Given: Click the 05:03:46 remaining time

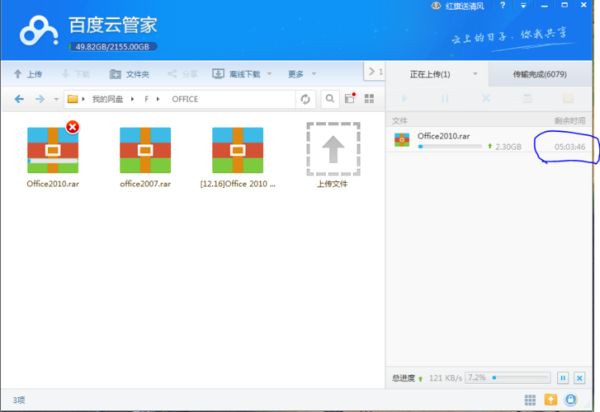Looking at the screenshot, I should (x=570, y=147).
